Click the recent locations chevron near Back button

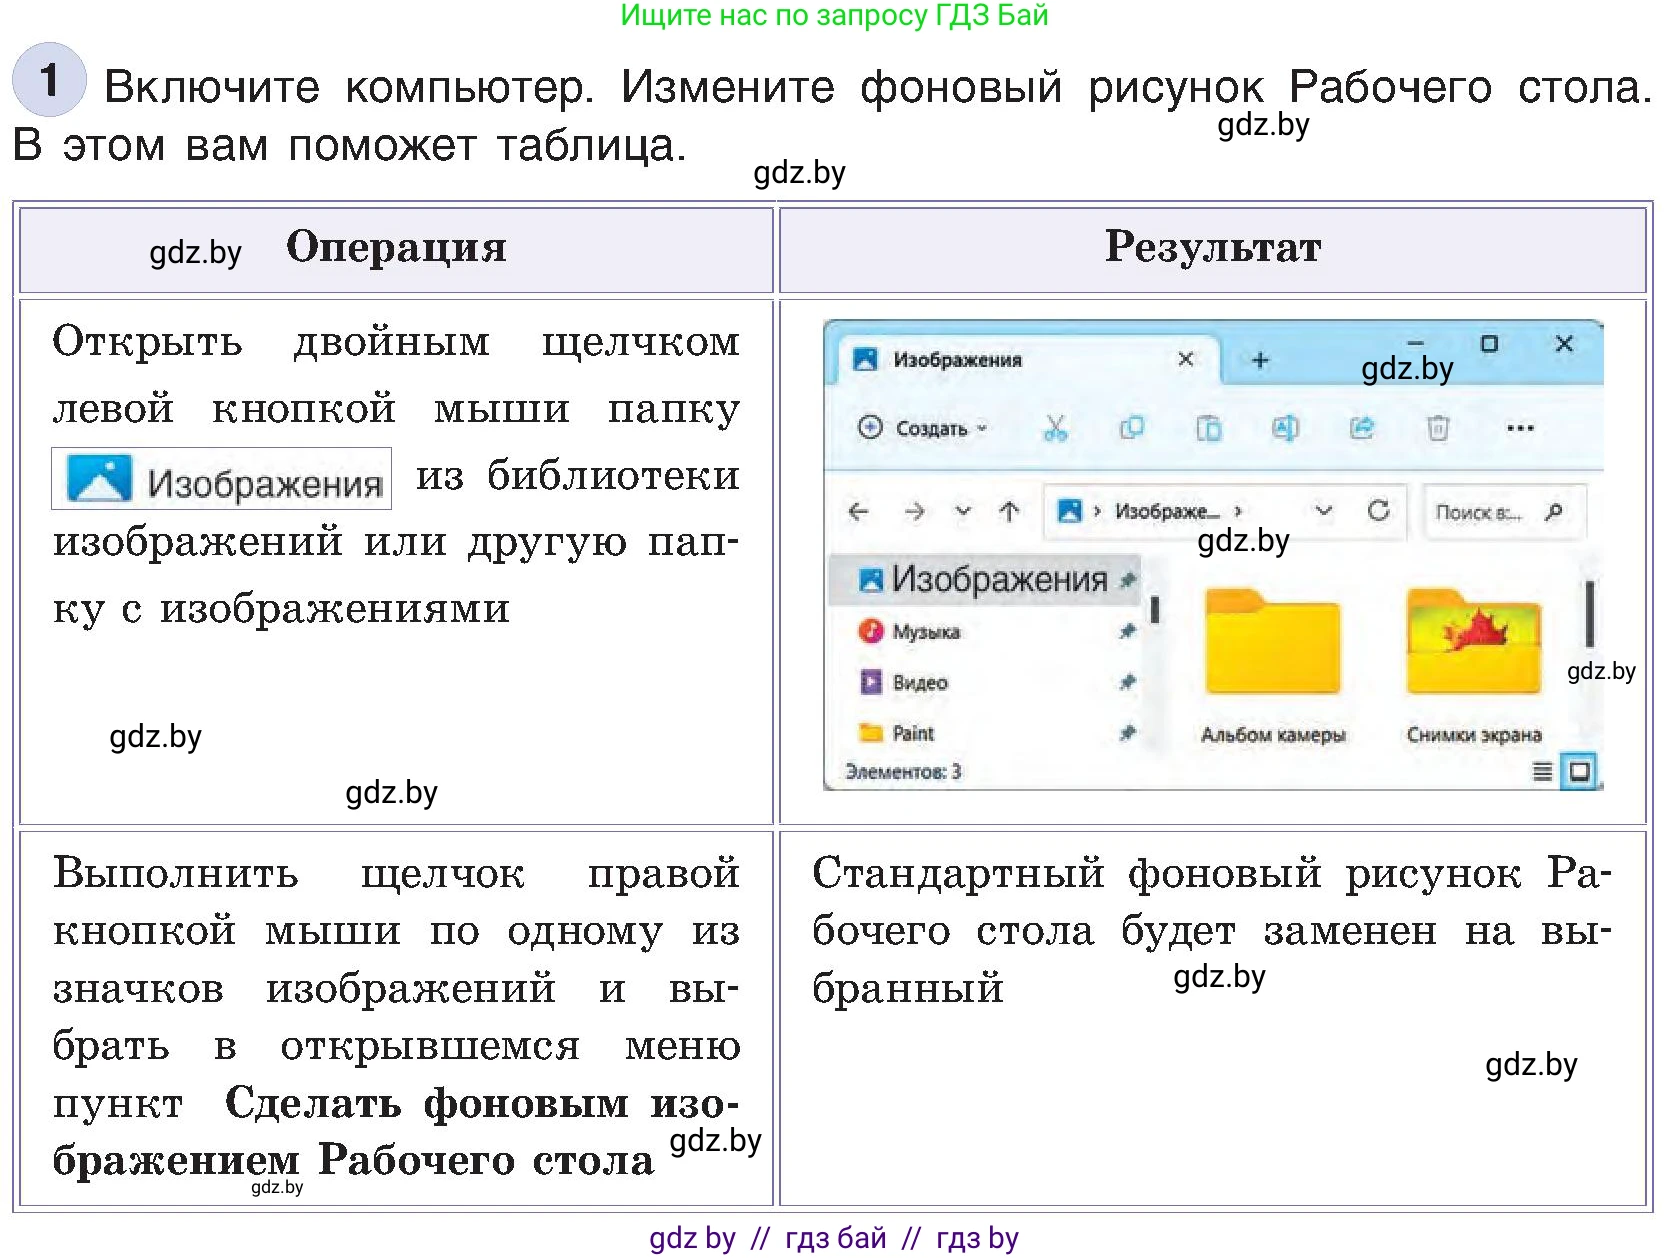click(x=963, y=511)
